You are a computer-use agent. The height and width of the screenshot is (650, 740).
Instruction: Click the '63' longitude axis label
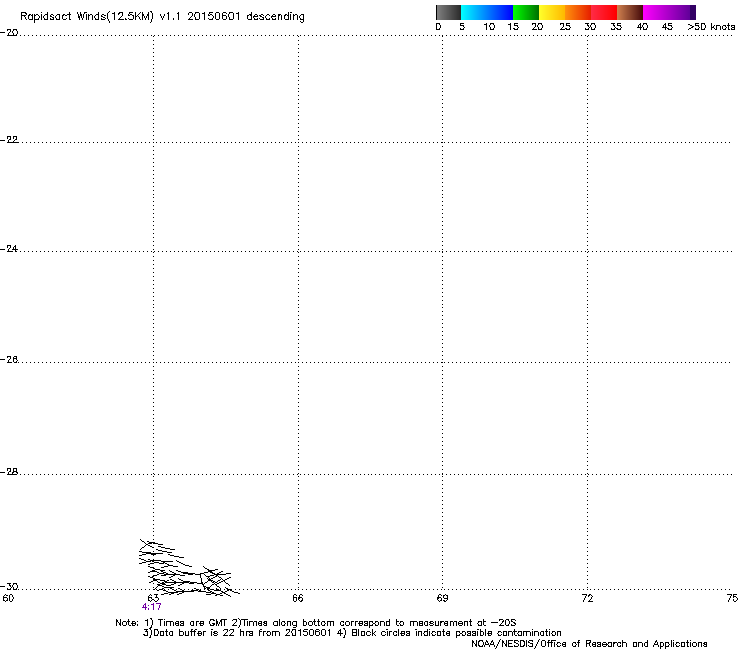click(x=153, y=598)
